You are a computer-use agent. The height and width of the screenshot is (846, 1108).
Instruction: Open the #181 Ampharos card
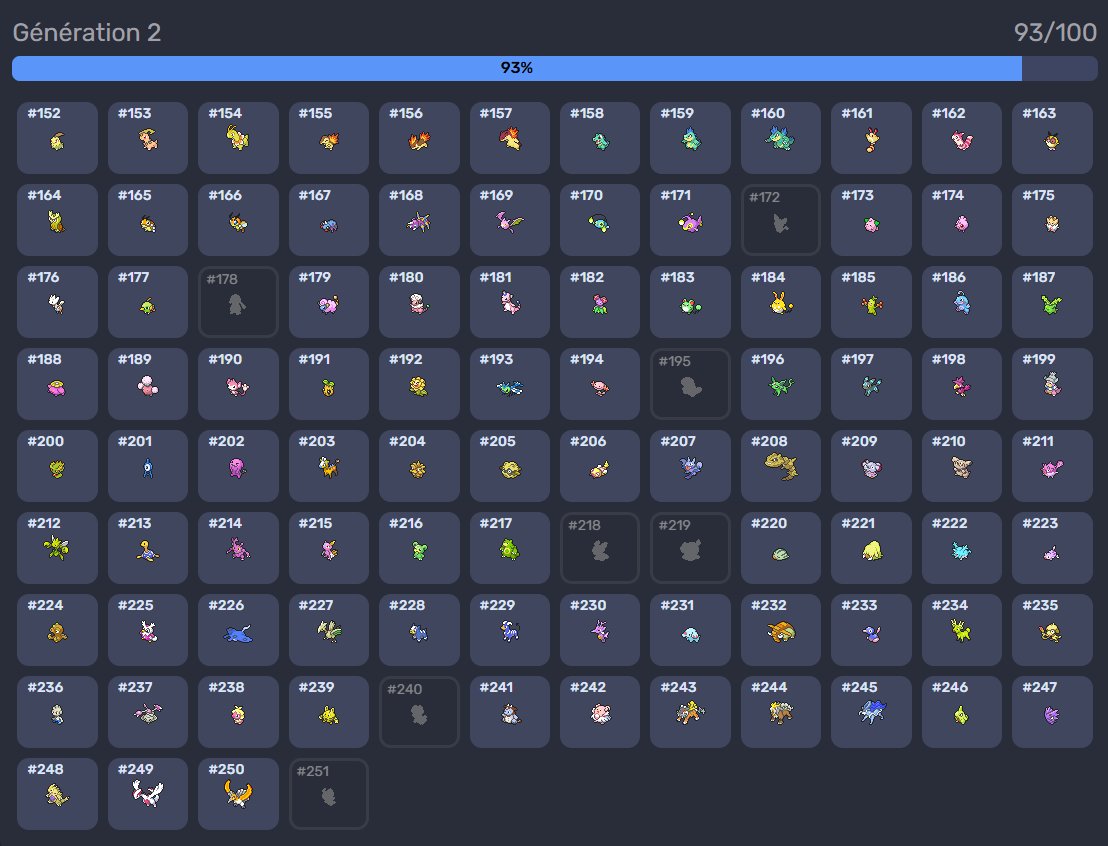coord(509,302)
